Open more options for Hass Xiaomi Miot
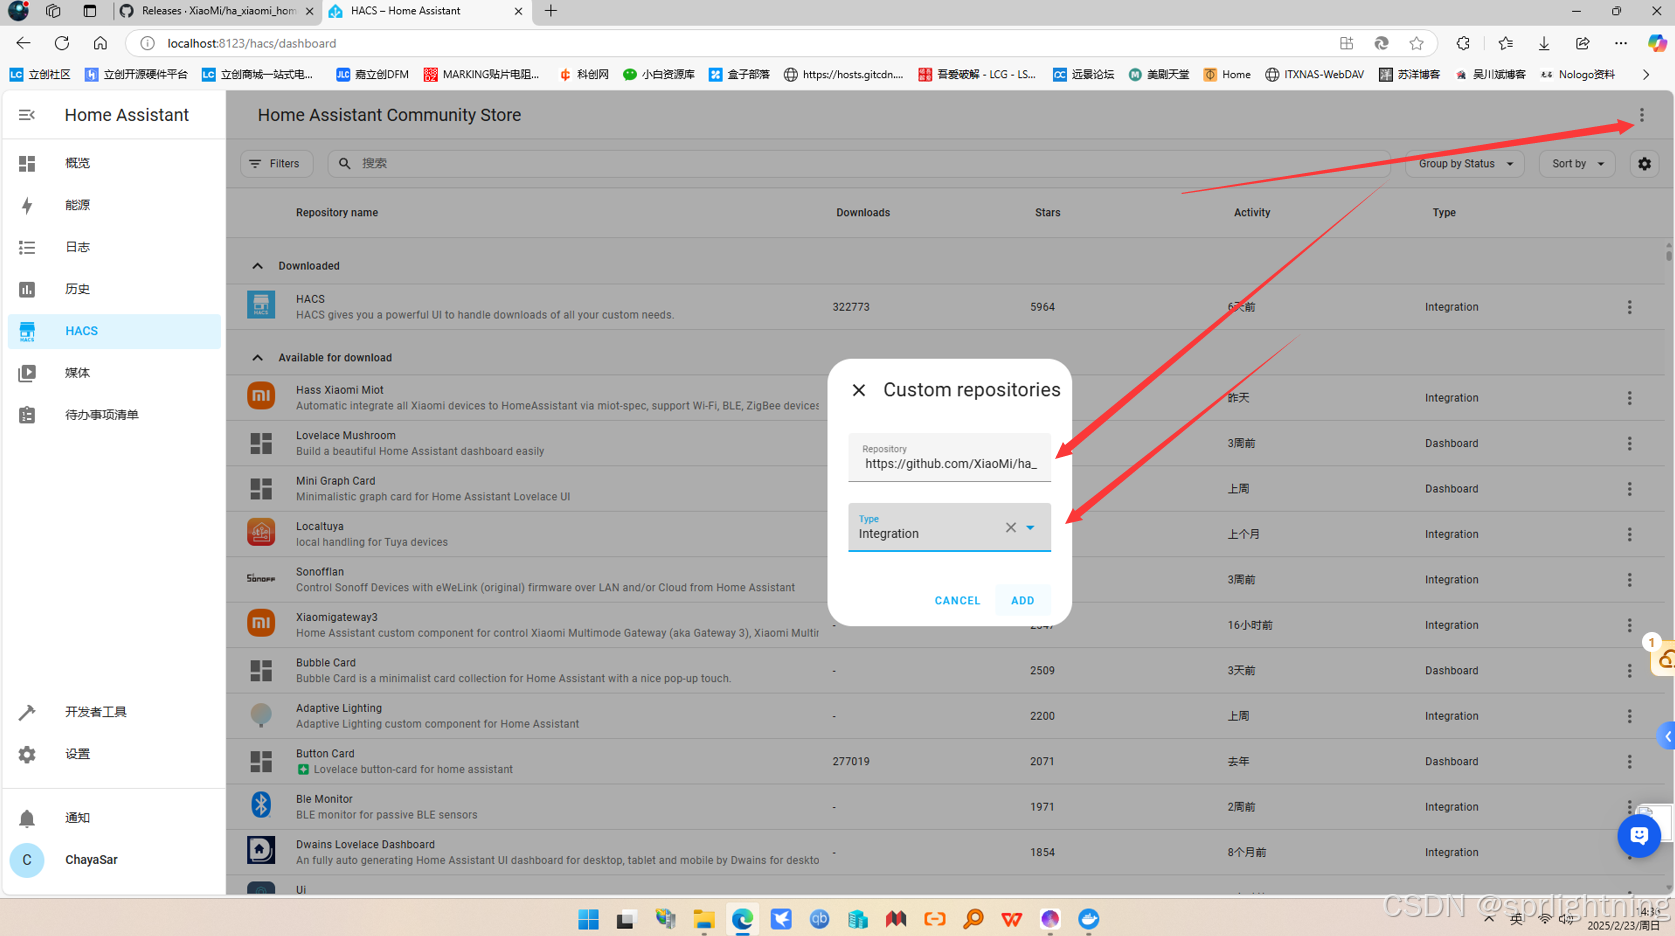The width and height of the screenshot is (1675, 936). (1629, 398)
